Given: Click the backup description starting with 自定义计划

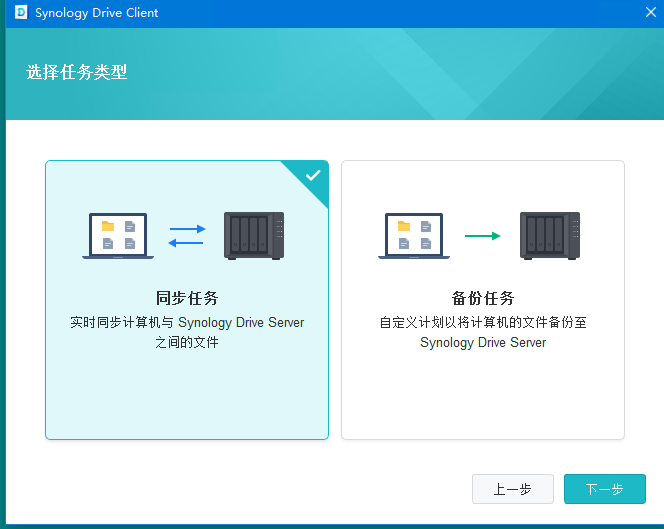Looking at the screenshot, I should [x=483, y=332].
